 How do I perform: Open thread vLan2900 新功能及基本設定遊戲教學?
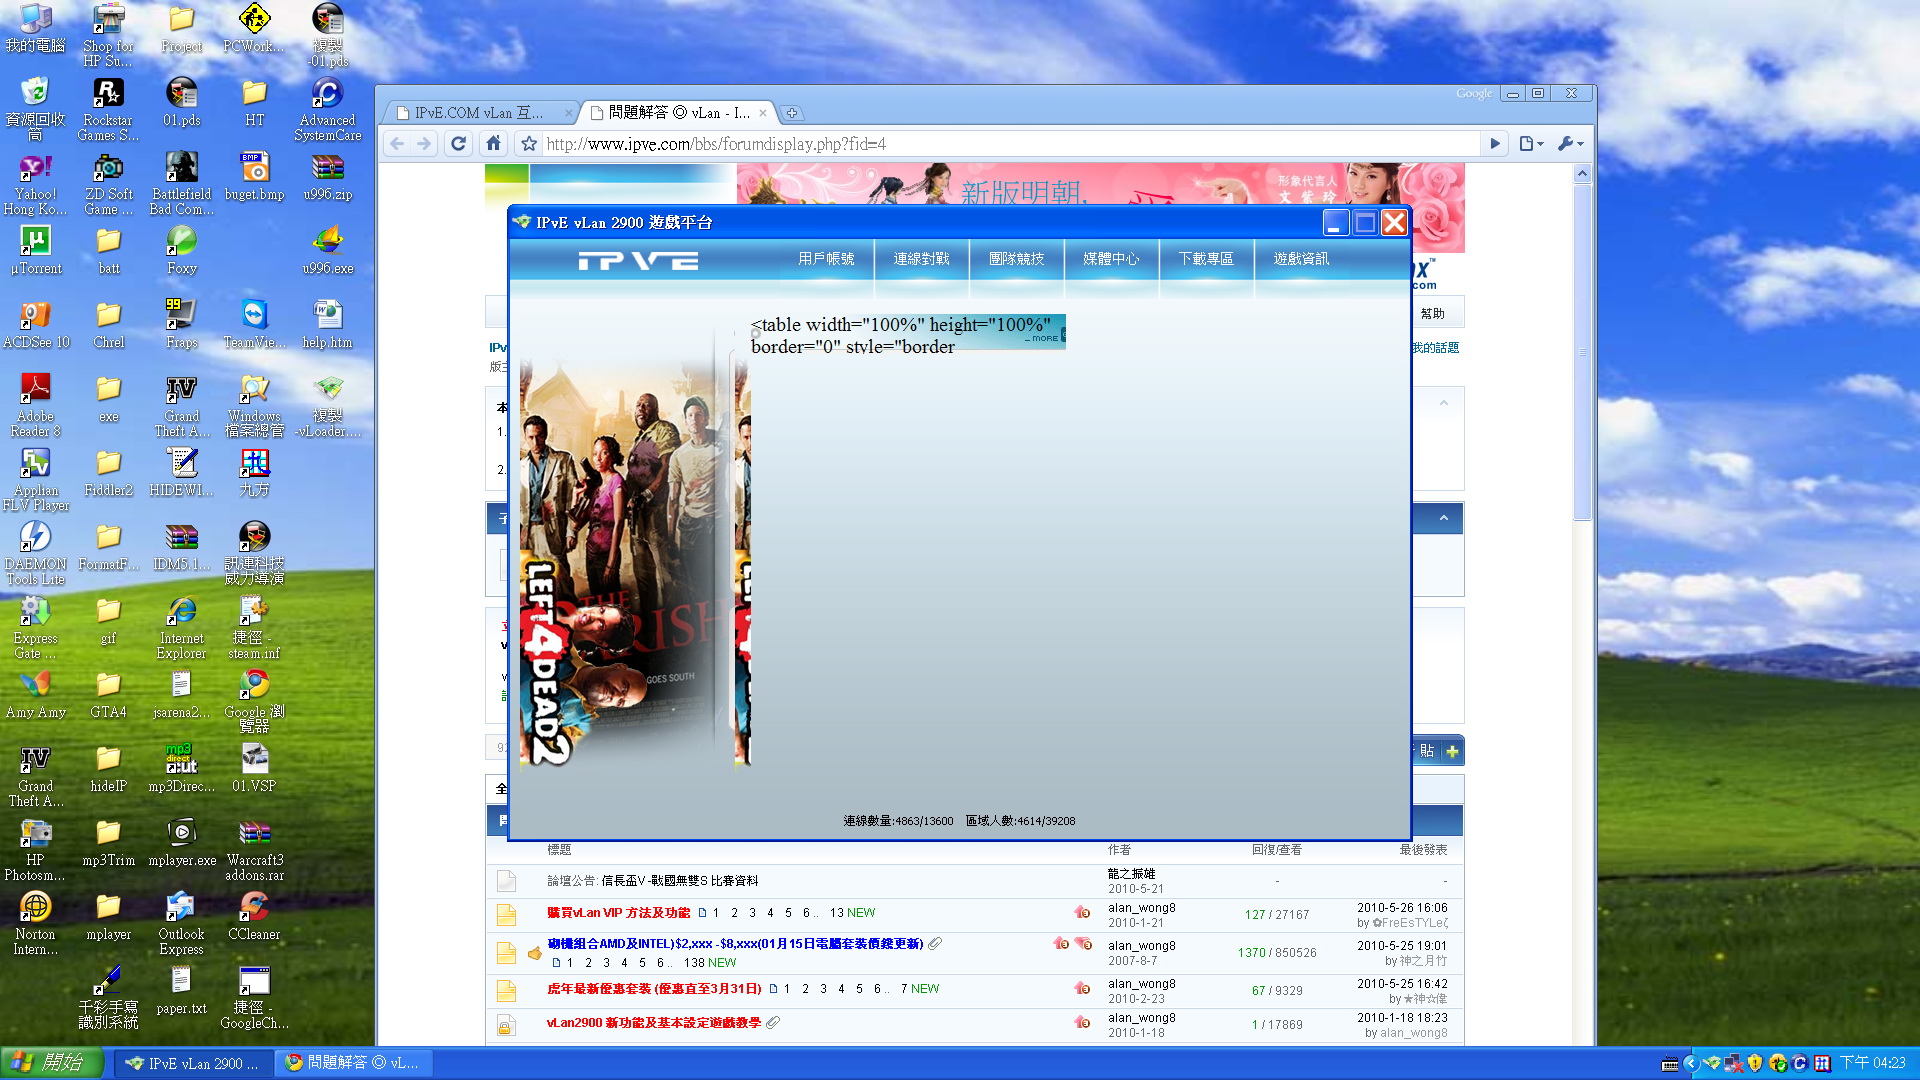pos(653,1023)
